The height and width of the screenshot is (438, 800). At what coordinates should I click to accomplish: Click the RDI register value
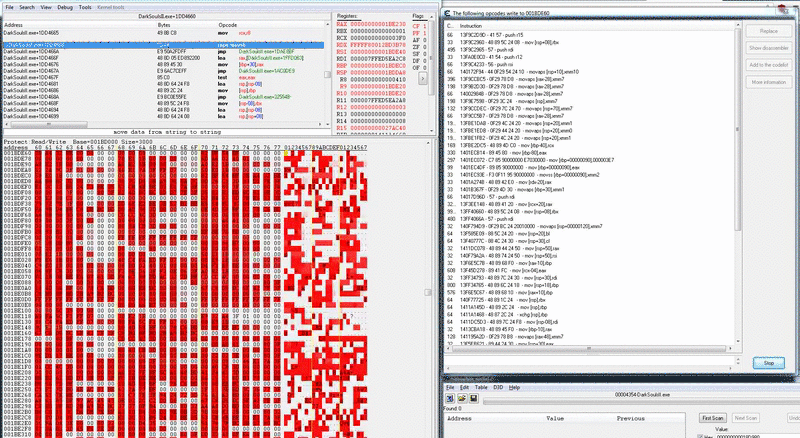pyautogui.click(x=378, y=59)
